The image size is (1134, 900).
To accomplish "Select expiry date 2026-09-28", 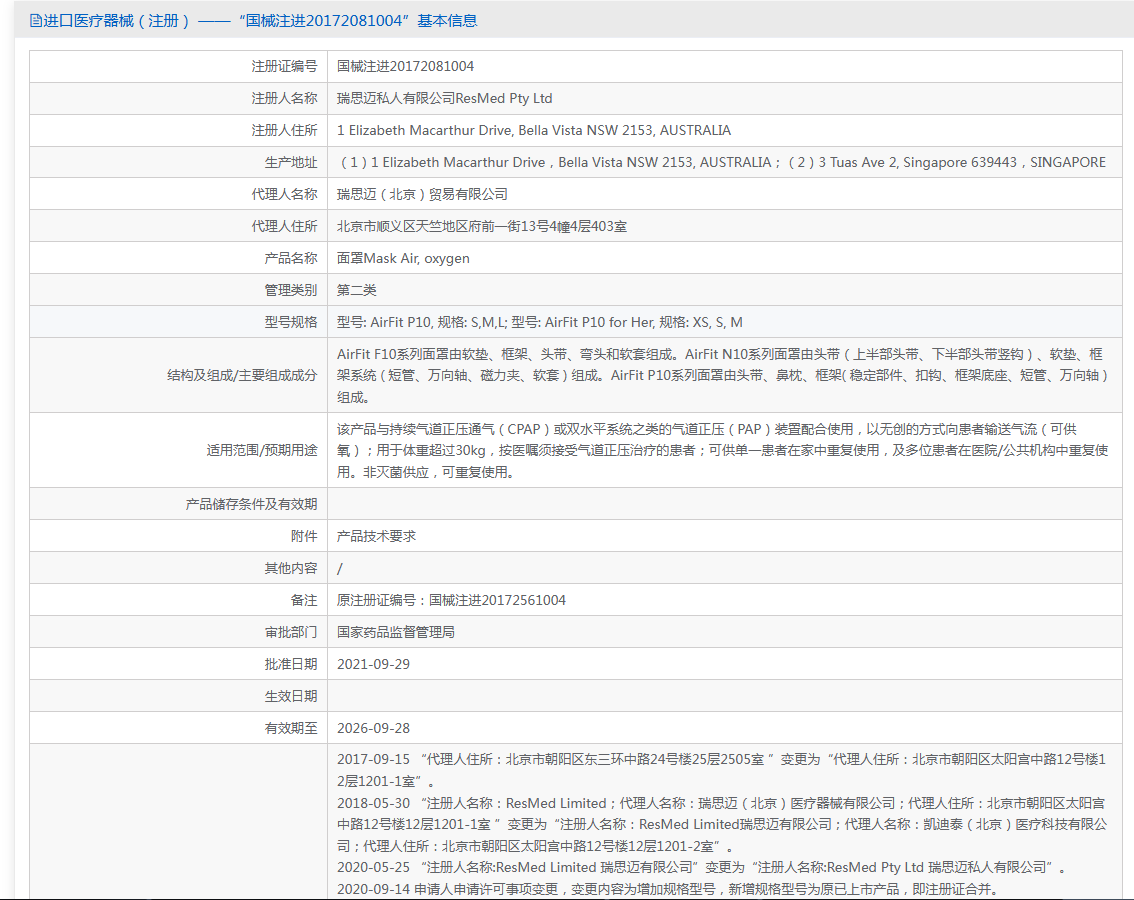I will 373,728.
